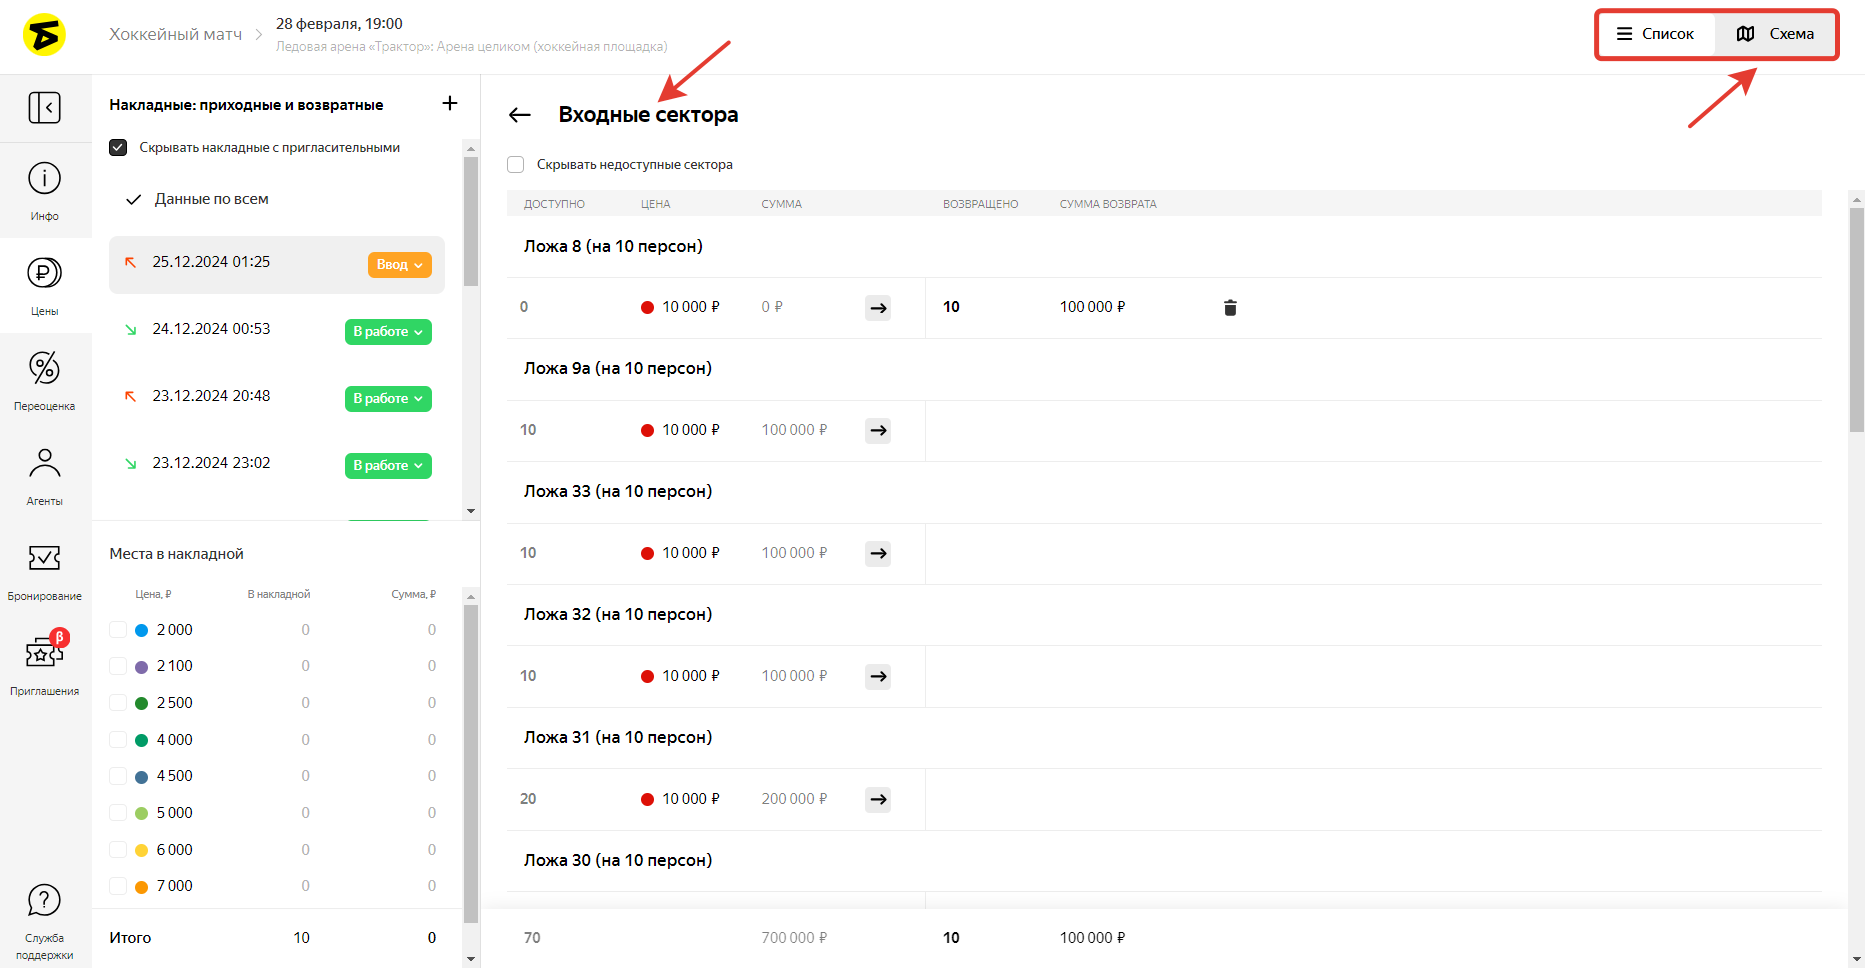Image resolution: width=1865 pixels, height=968 pixels.
Task: Check the 2 000 price row checkbox
Action: click(118, 630)
